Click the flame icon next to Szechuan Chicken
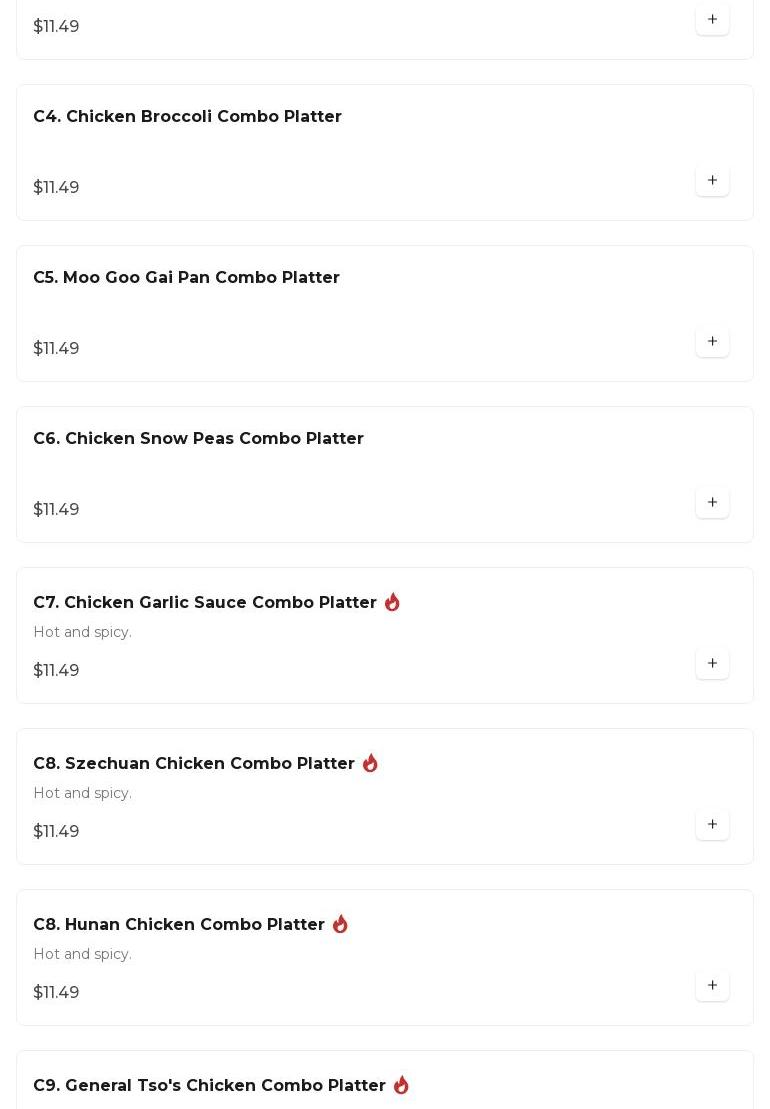The image size is (770, 1109). (x=370, y=763)
